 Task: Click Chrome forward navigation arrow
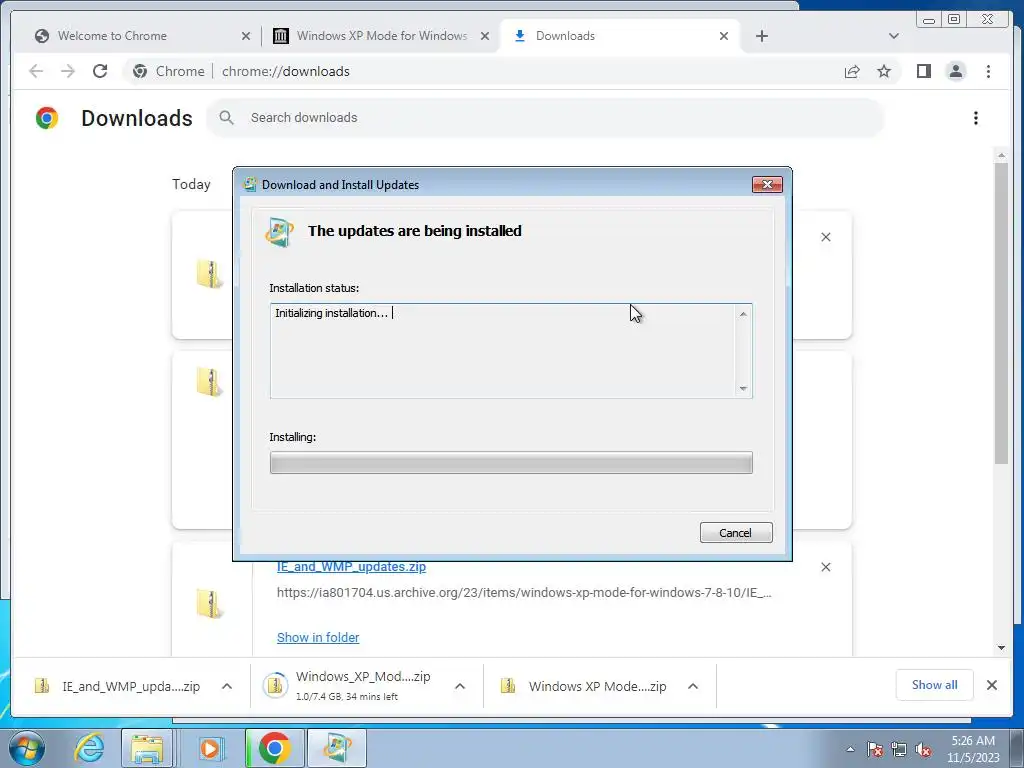[x=68, y=71]
